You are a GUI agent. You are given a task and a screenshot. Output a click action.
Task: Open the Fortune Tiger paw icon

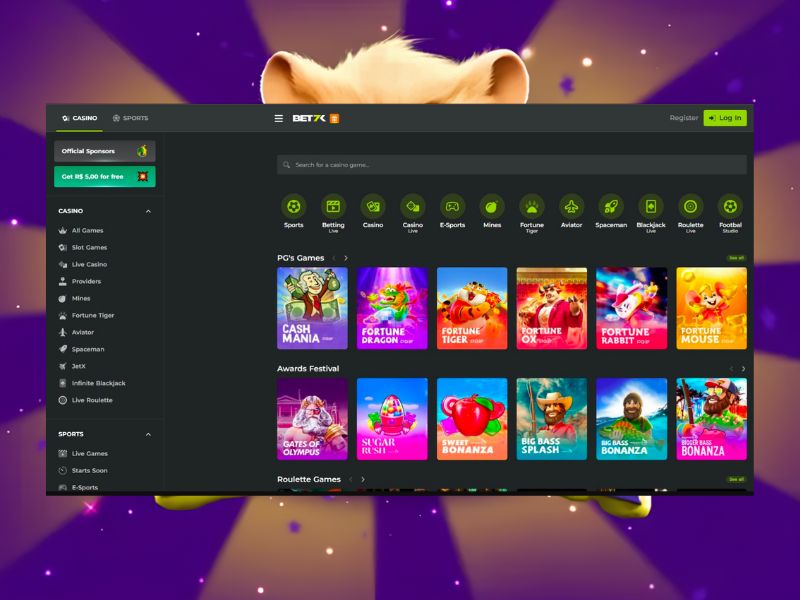coord(532,207)
